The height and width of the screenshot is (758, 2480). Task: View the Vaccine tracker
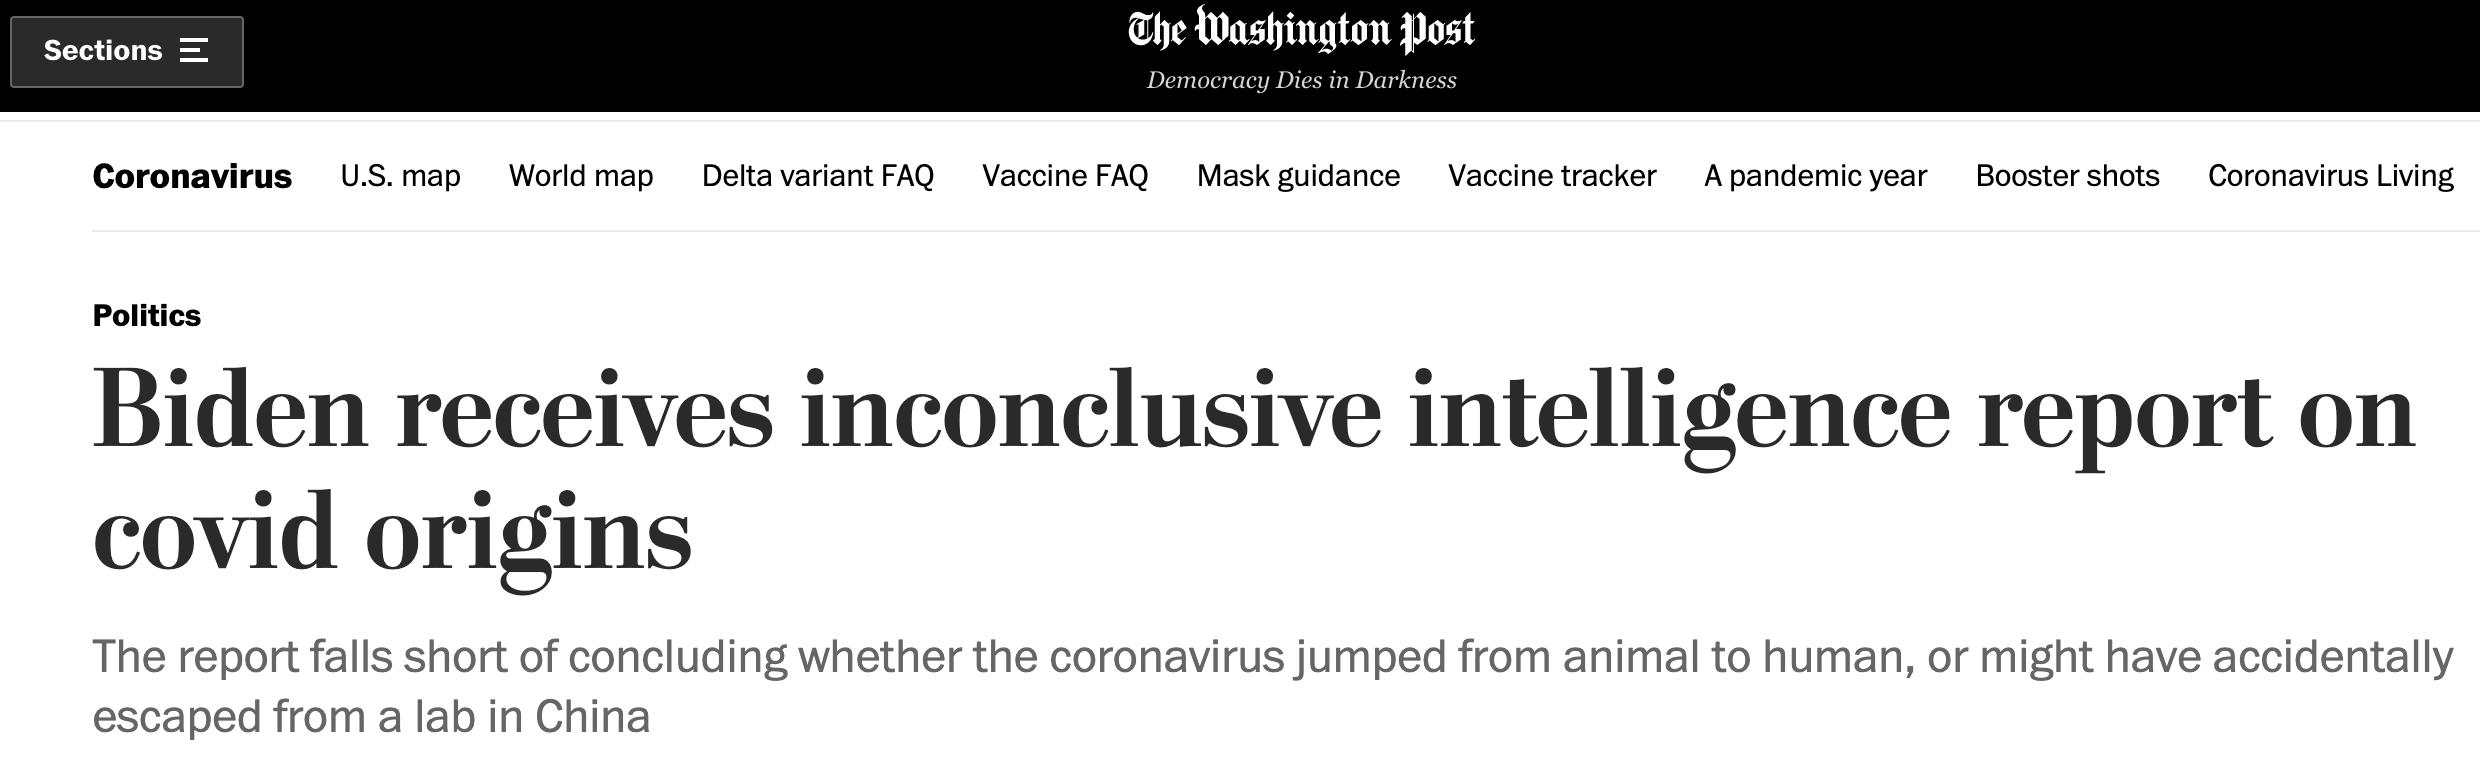[1552, 176]
